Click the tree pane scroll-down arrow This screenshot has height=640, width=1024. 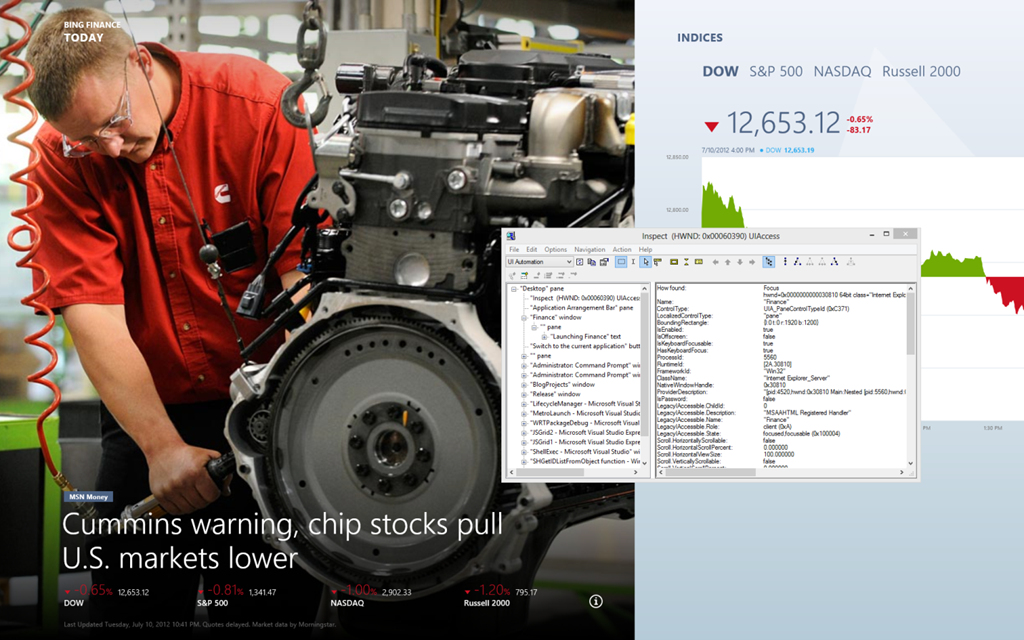pos(645,463)
